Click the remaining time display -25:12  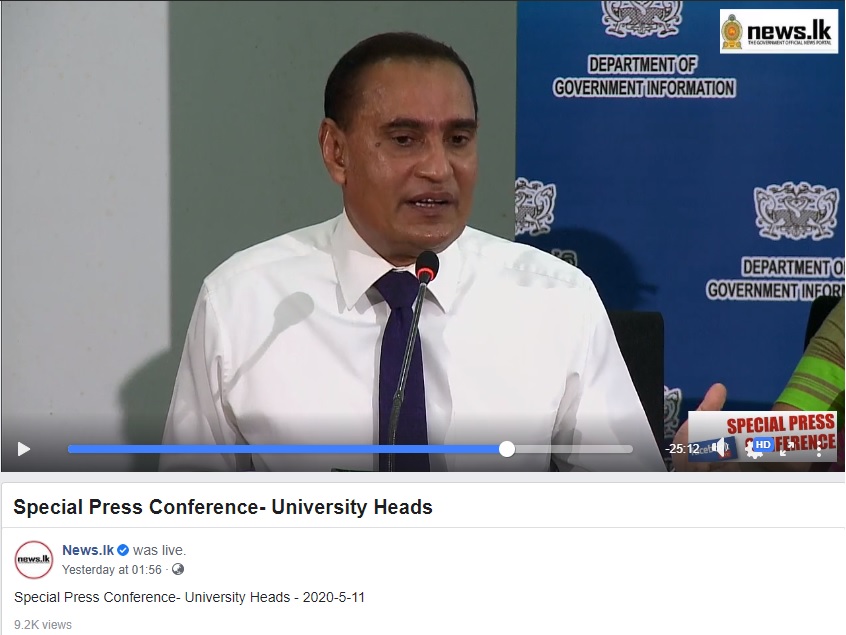tap(682, 448)
